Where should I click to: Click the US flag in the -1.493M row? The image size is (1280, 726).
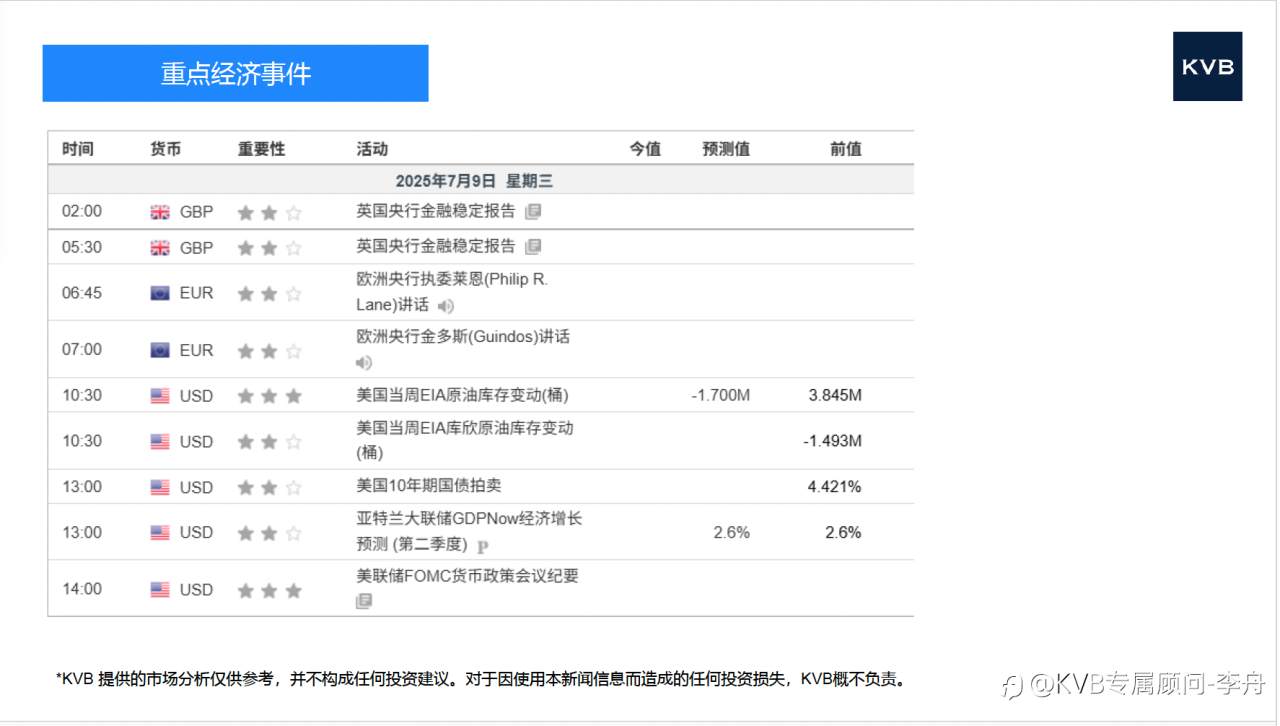tap(160, 441)
